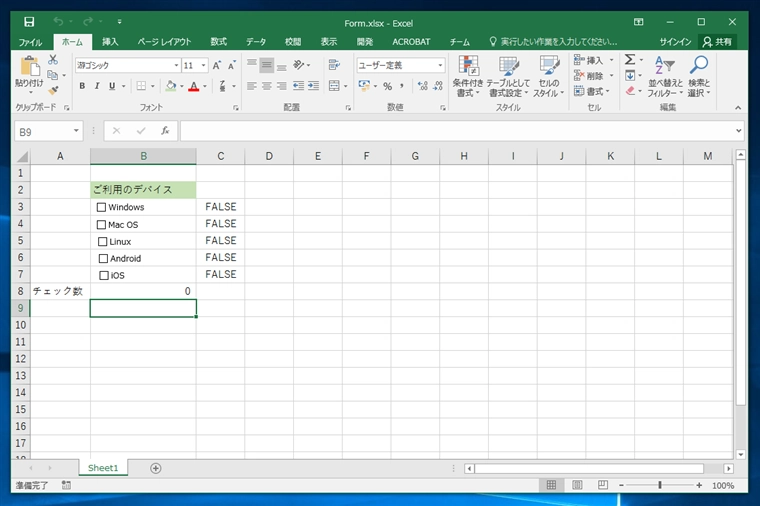Check the Windows checkbox
The height and width of the screenshot is (506, 760).
click(101, 207)
